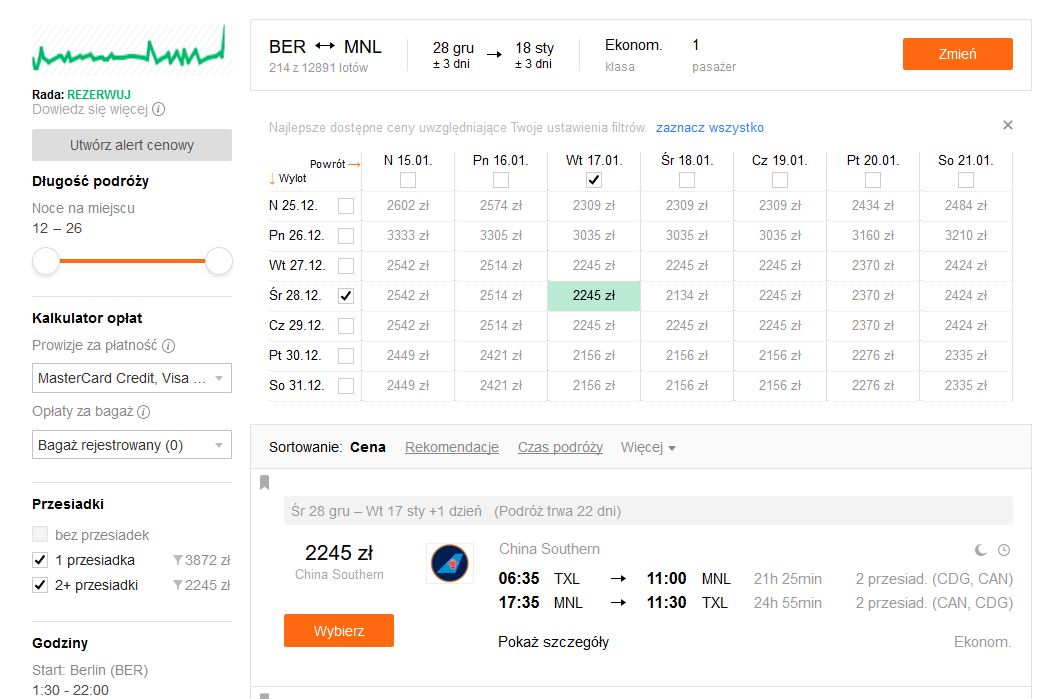Click the 2574 zł price cell
This screenshot has height=699, width=1044.
[501, 206]
